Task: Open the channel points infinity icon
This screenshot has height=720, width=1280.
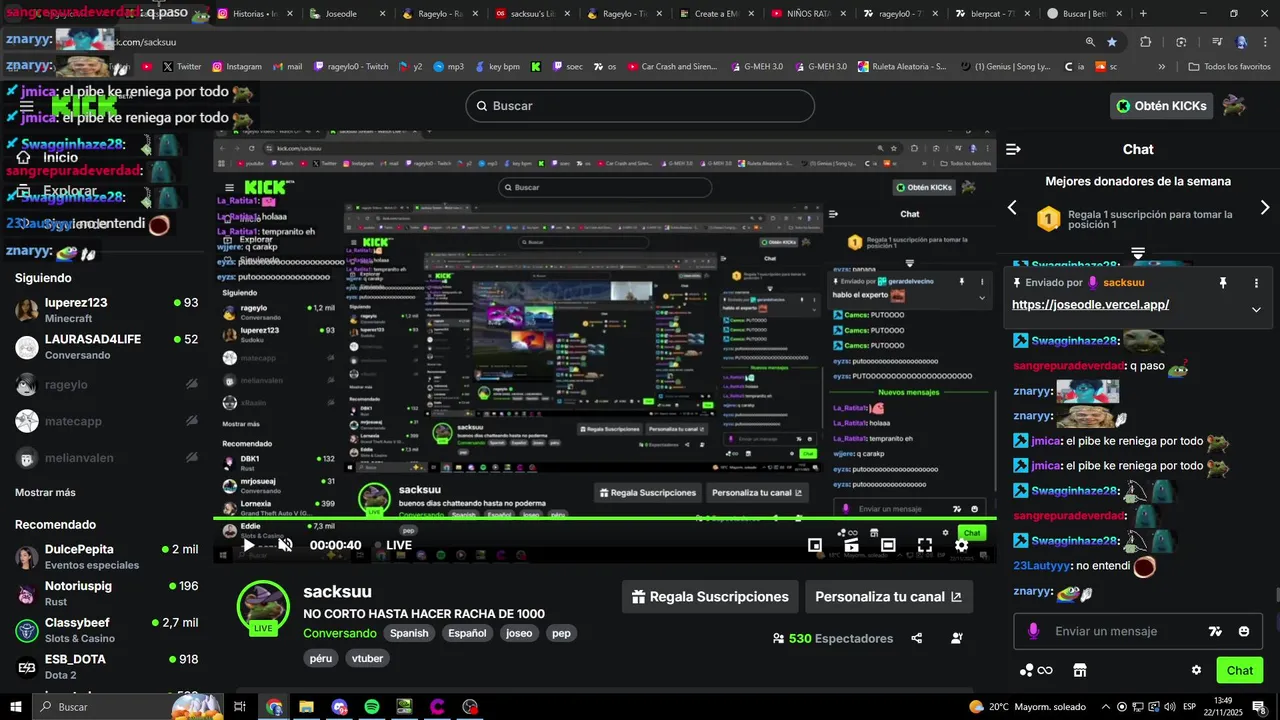Action: [x=1036, y=670]
